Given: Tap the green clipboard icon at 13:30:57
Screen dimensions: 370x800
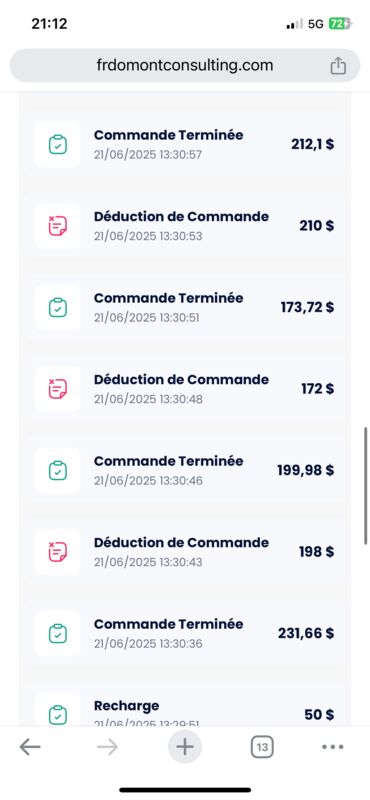Looking at the screenshot, I should [58, 144].
